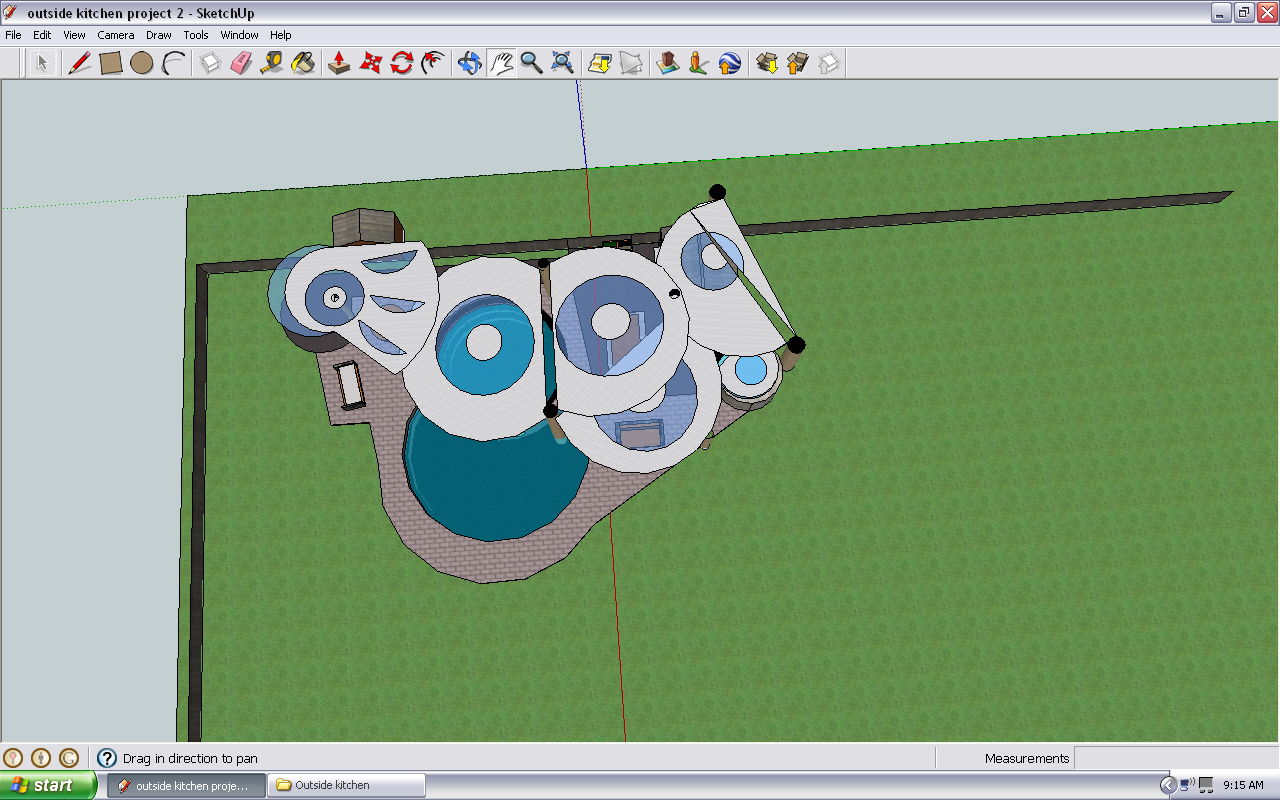
Task: Select the Line pencil tool
Action: pos(79,63)
